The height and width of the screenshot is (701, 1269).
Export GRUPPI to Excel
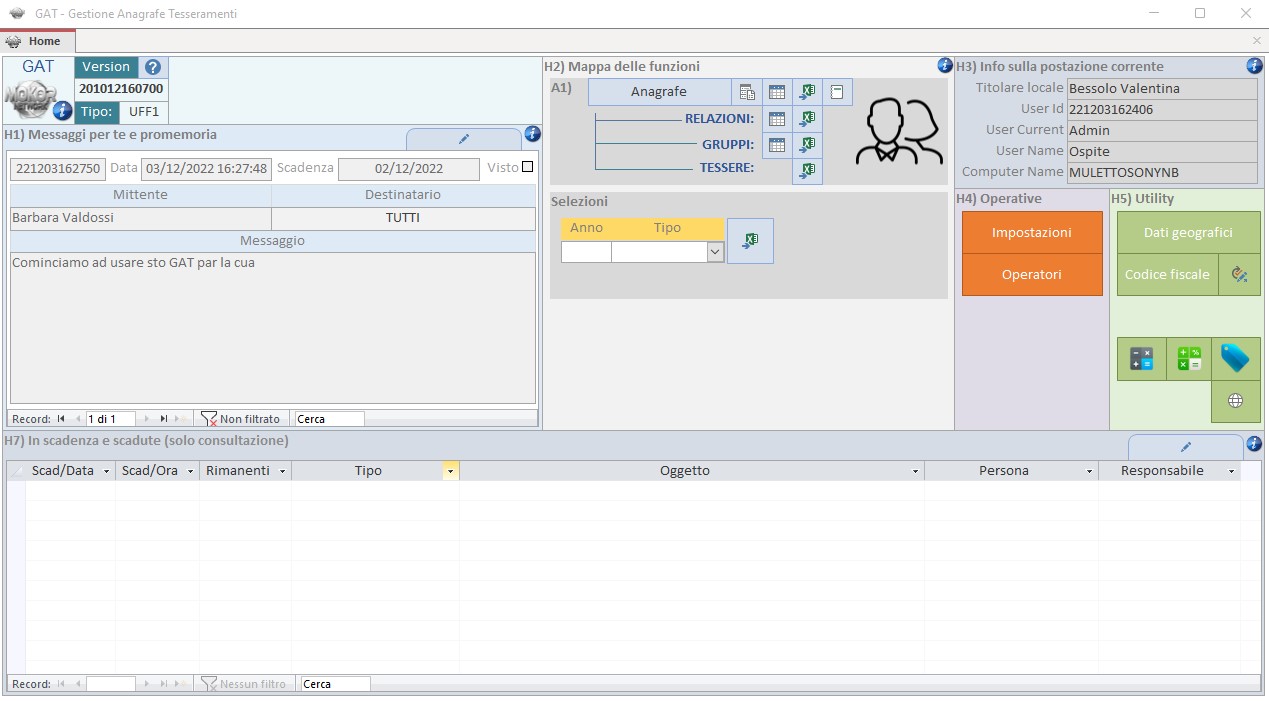(807, 145)
